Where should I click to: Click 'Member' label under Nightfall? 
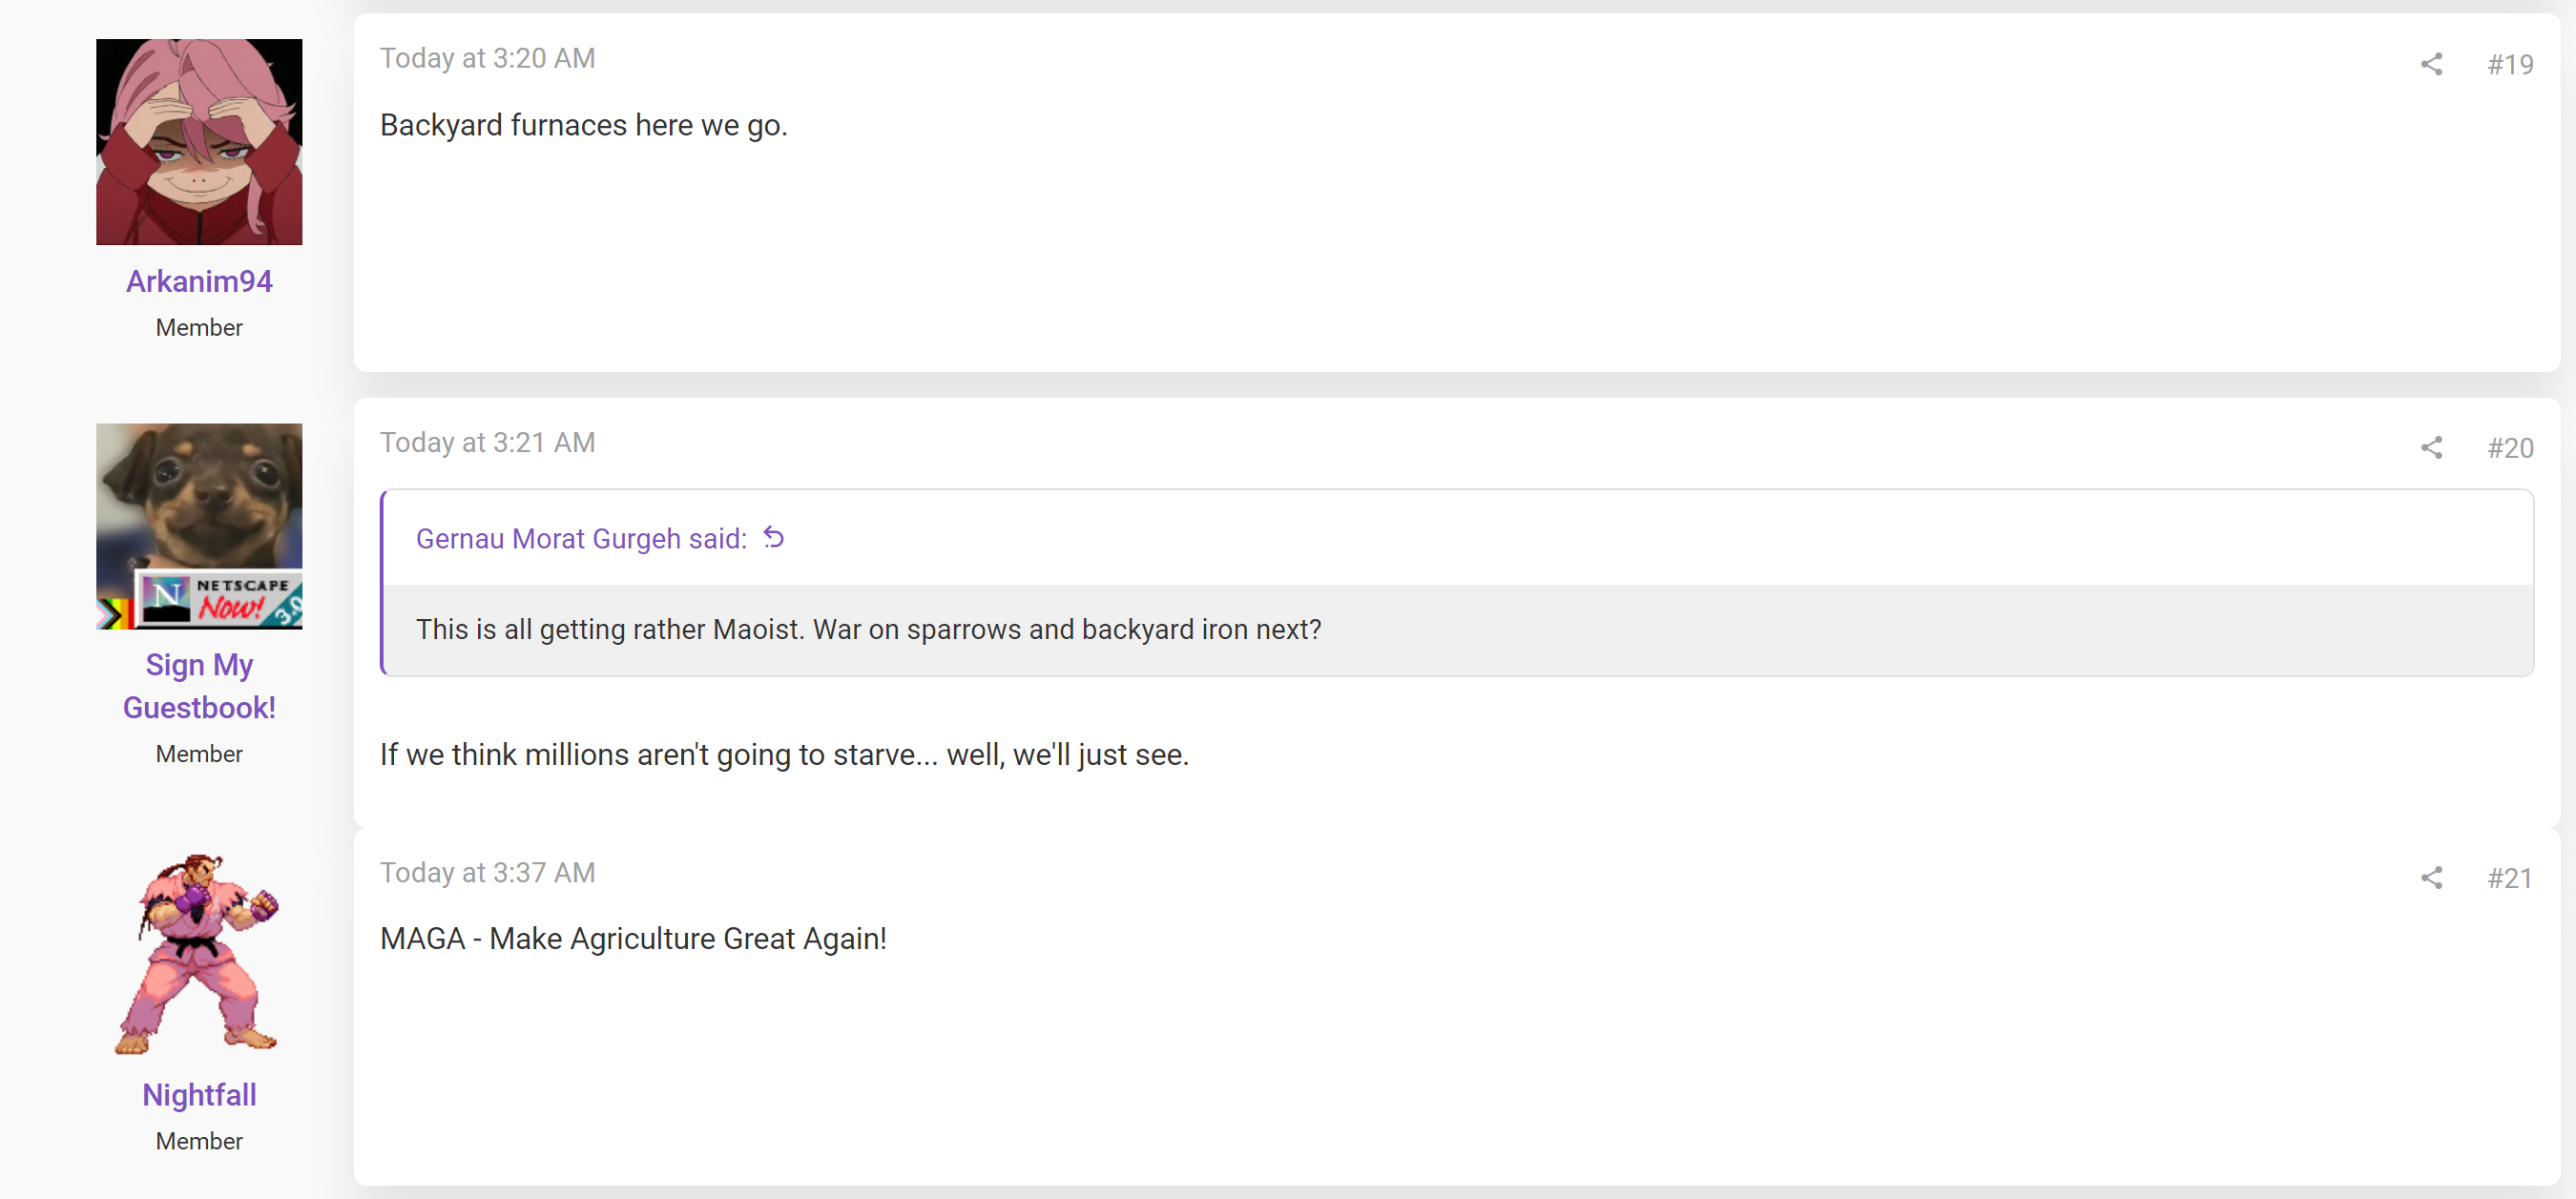point(199,1141)
